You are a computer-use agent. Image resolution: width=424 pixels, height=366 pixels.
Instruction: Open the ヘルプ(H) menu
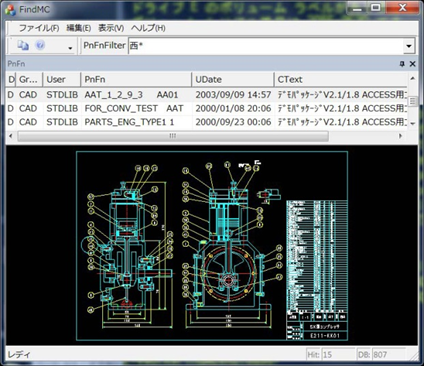pyautogui.click(x=148, y=28)
